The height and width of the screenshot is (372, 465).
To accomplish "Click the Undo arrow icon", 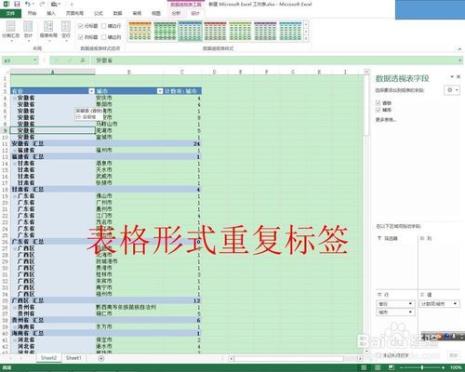I will pyautogui.click(x=28, y=4).
